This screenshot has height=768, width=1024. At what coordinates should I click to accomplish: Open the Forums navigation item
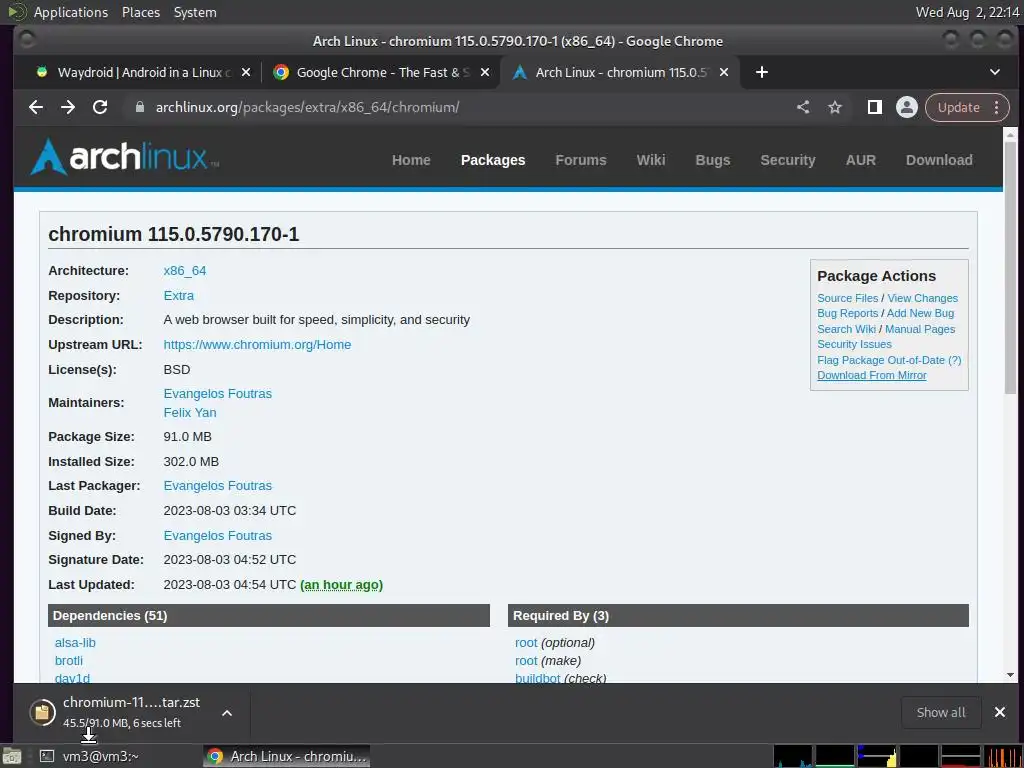pos(581,160)
